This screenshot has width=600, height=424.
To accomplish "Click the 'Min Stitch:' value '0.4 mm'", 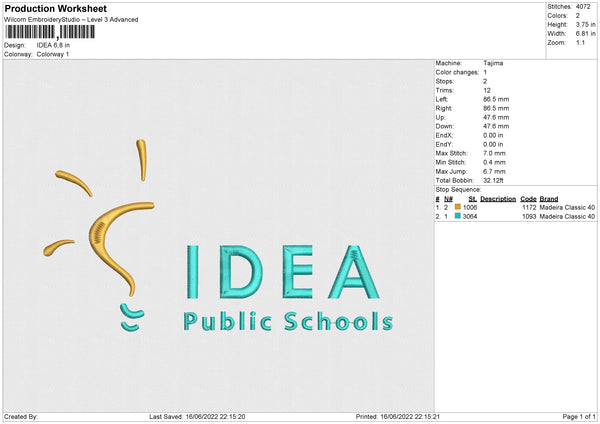I will 494,162.
